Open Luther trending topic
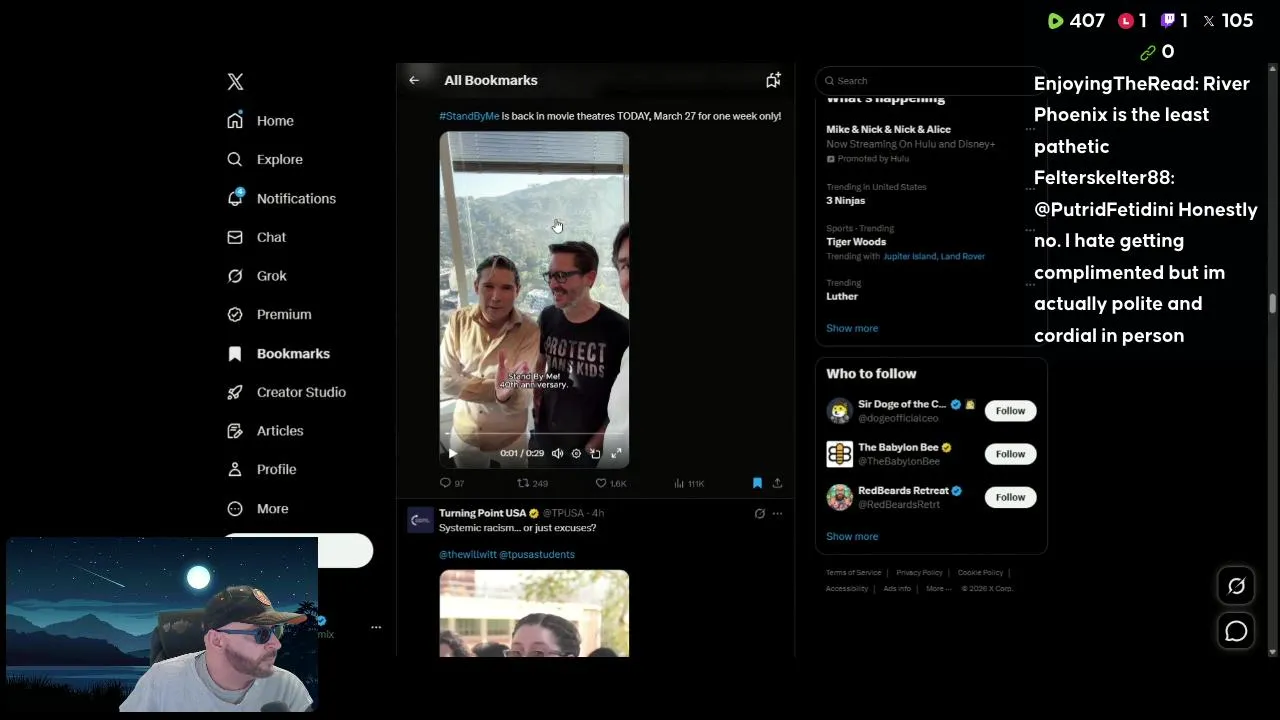 coord(842,296)
